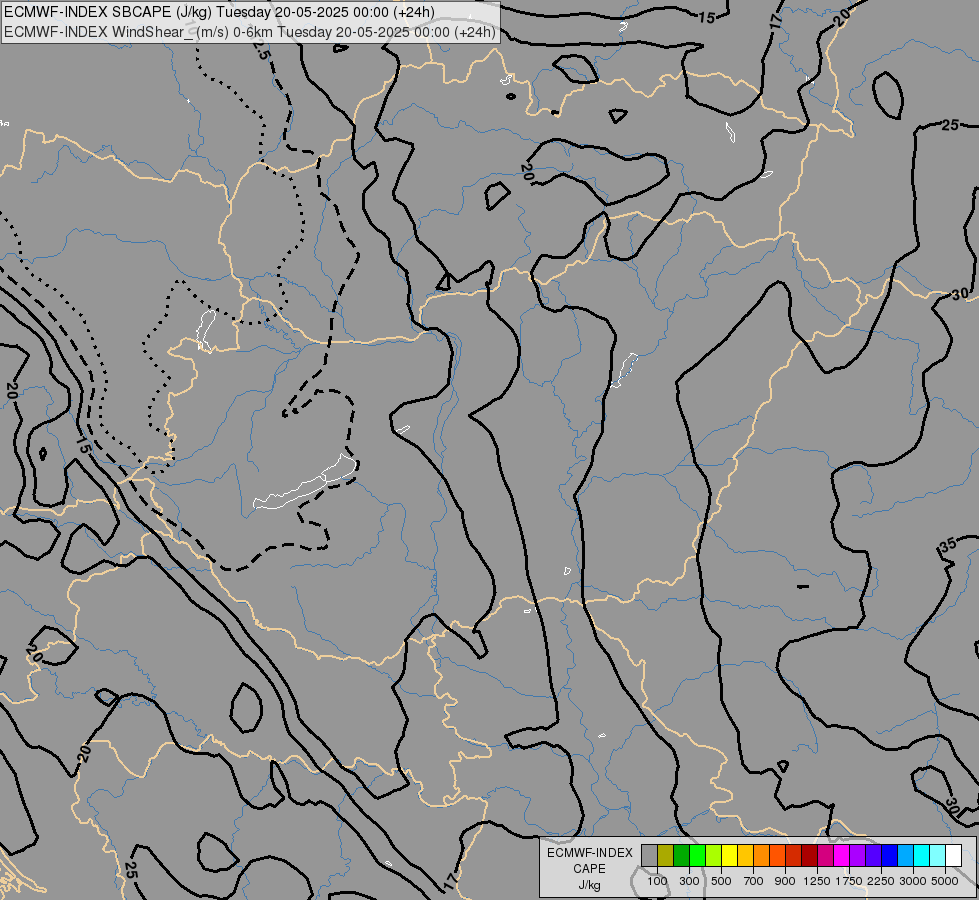Screen dimensions: 979x900
Task: Select the cyan swatch right of 3000
Action: click(x=922, y=855)
